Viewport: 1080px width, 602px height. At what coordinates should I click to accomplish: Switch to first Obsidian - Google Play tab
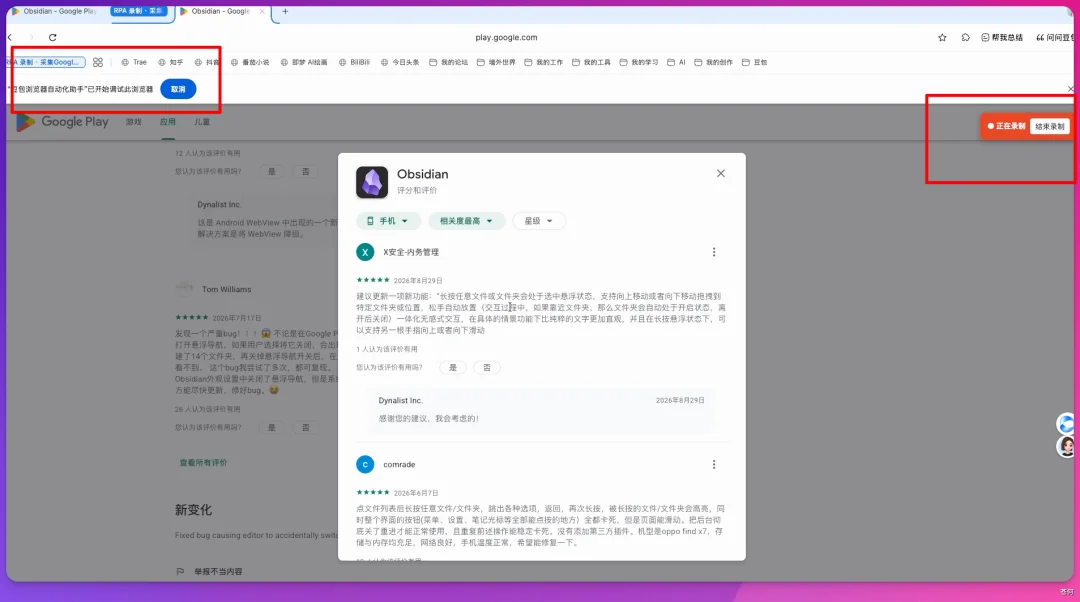55,11
